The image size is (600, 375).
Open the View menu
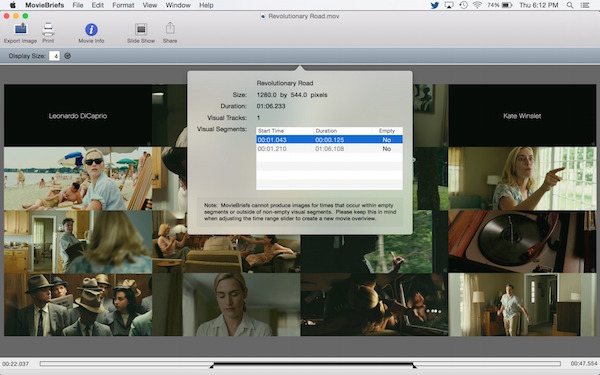[x=150, y=5]
